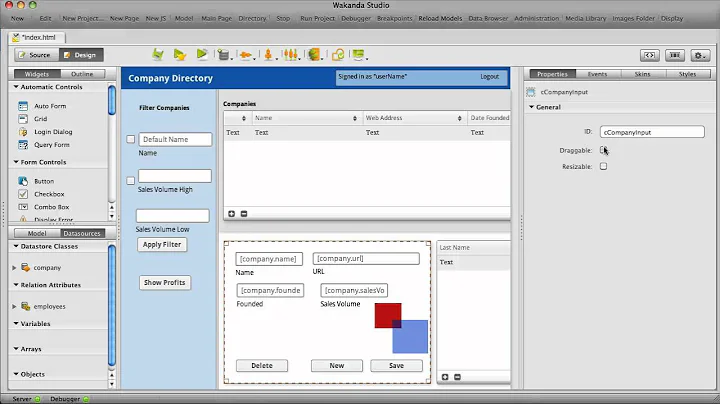The width and height of the screenshot is (720, 404).
Task: Open the Events tab
Action: click(597, 74)
